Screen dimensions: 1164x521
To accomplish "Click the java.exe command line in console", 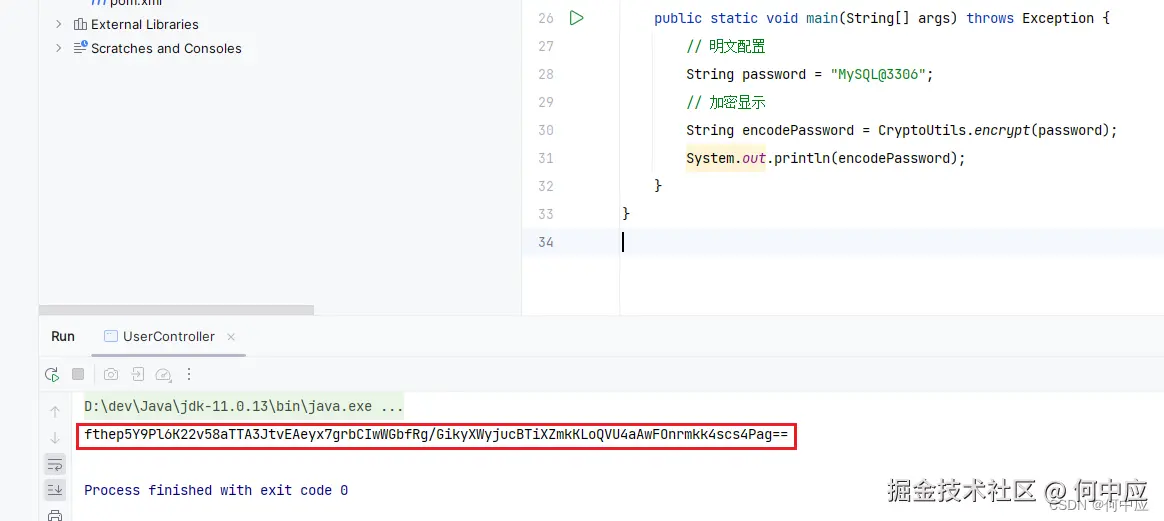I will tap(243, 407).
